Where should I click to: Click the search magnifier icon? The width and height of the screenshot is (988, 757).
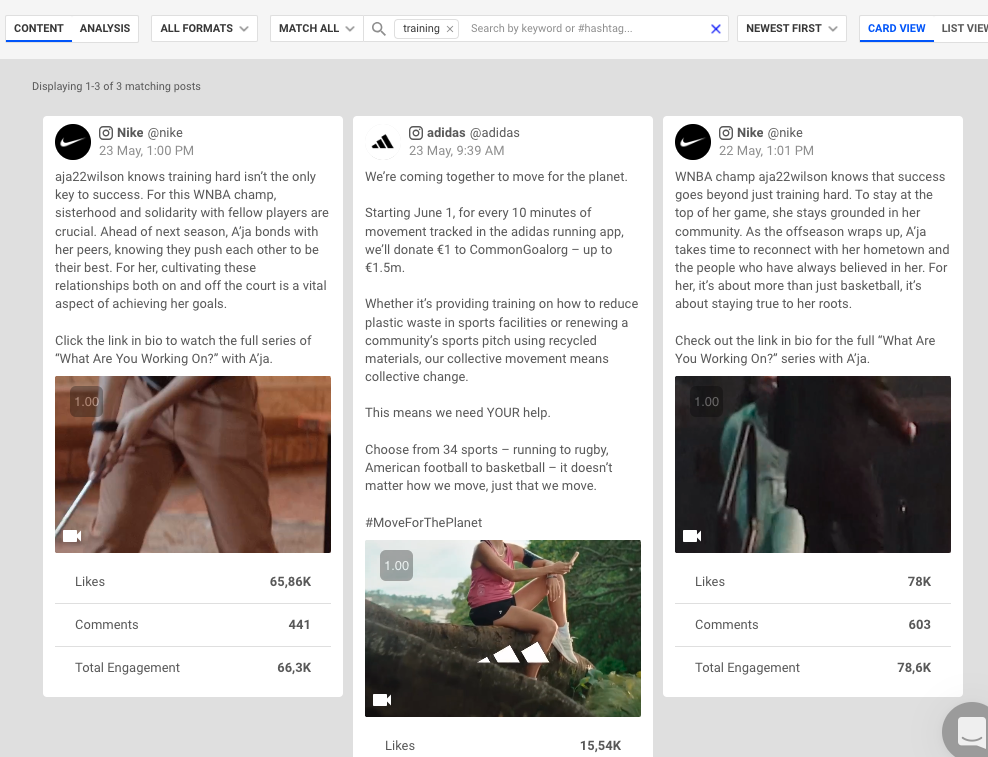click(379, 29)
